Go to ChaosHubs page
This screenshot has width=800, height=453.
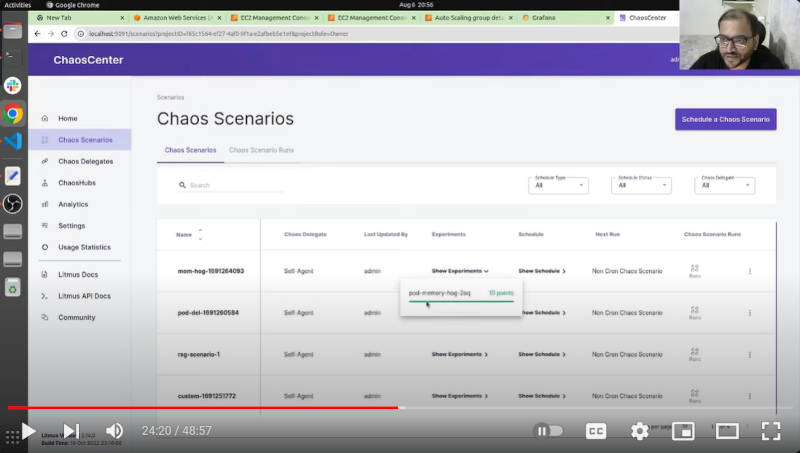tap(77, 183)
